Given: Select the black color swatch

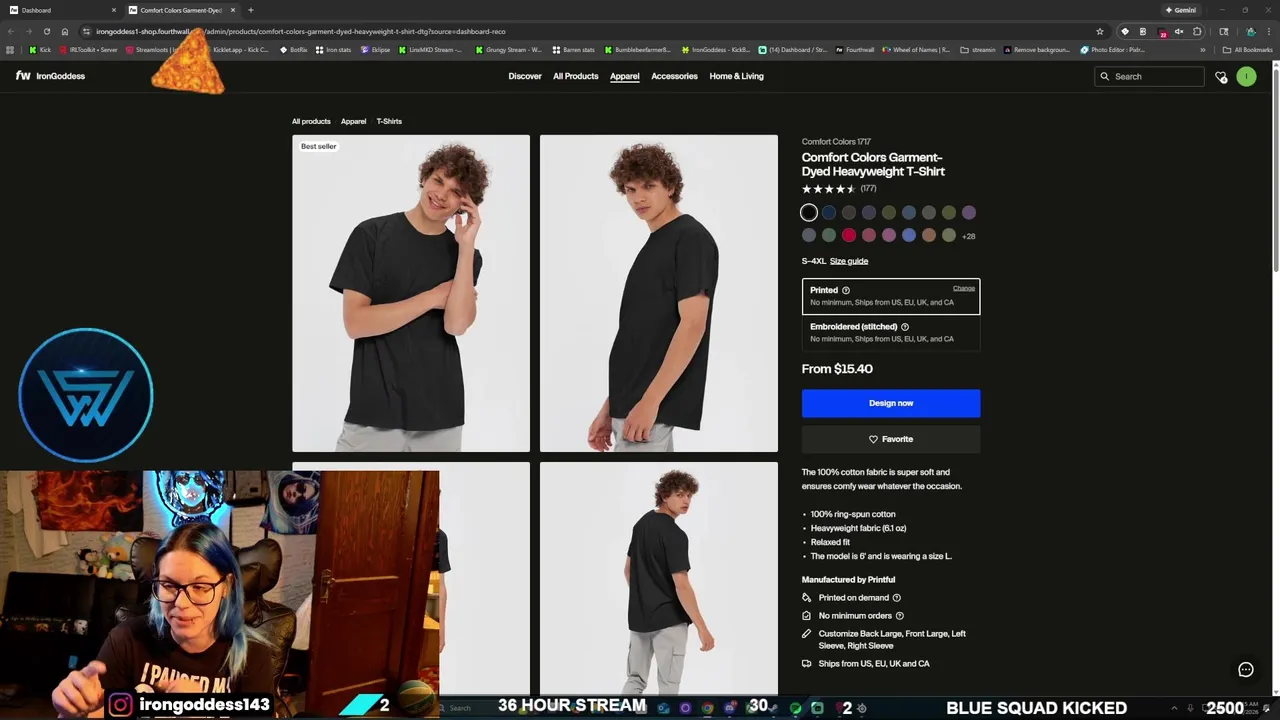Looking at the screenshot, I should click(809, 212).
